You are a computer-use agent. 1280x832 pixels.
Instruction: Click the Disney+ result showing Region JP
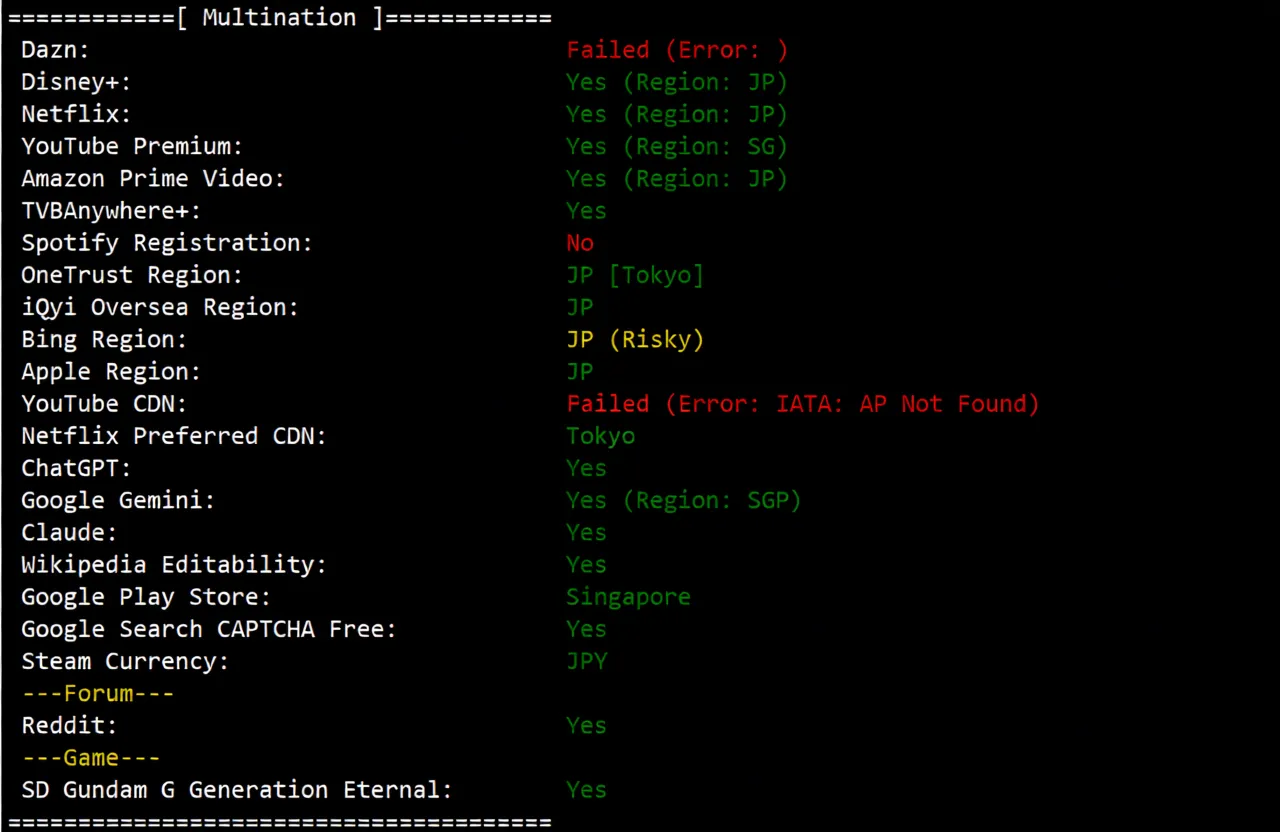[x=676, y=81]
